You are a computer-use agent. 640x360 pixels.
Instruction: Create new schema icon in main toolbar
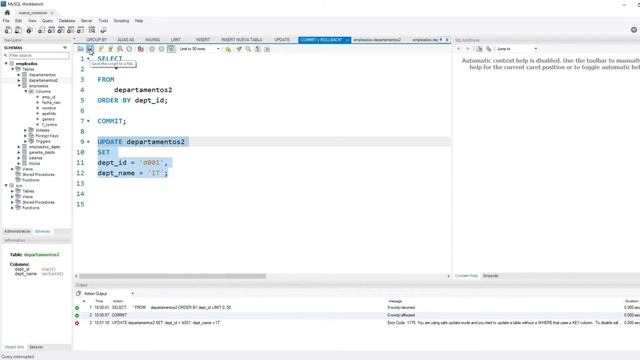point(41,30)
